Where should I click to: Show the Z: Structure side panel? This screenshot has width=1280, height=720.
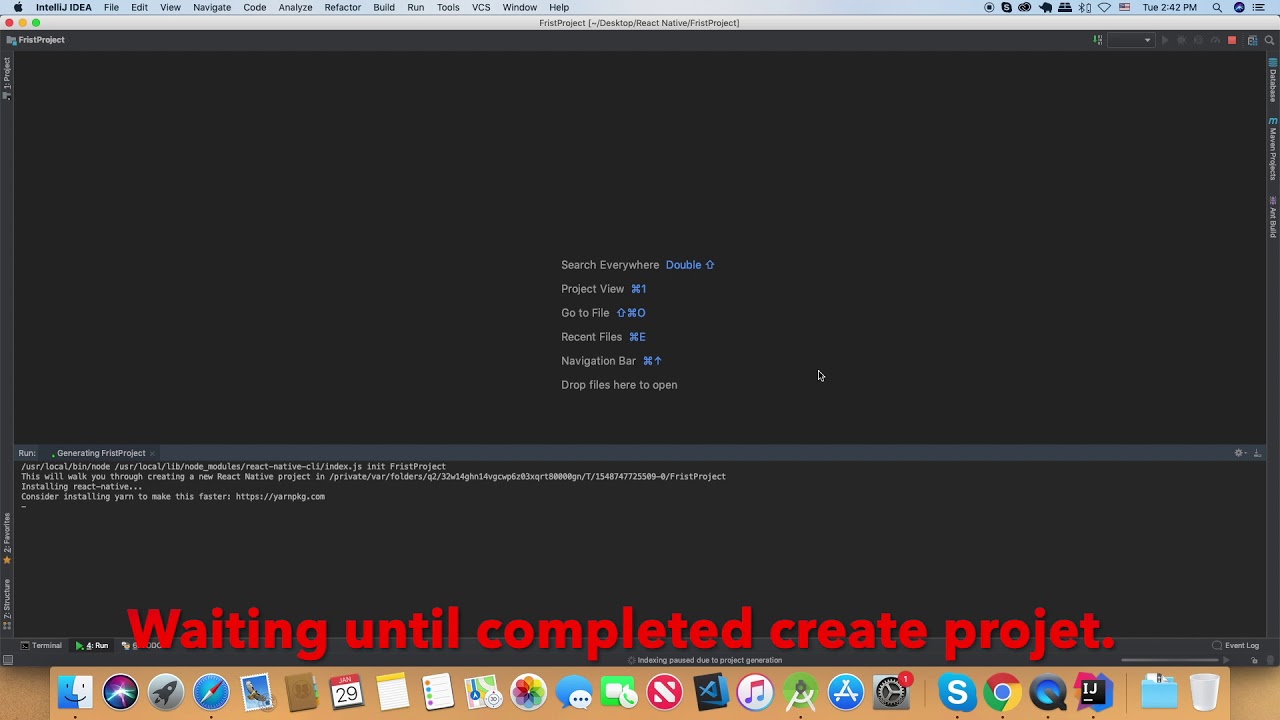click(7, 603)
